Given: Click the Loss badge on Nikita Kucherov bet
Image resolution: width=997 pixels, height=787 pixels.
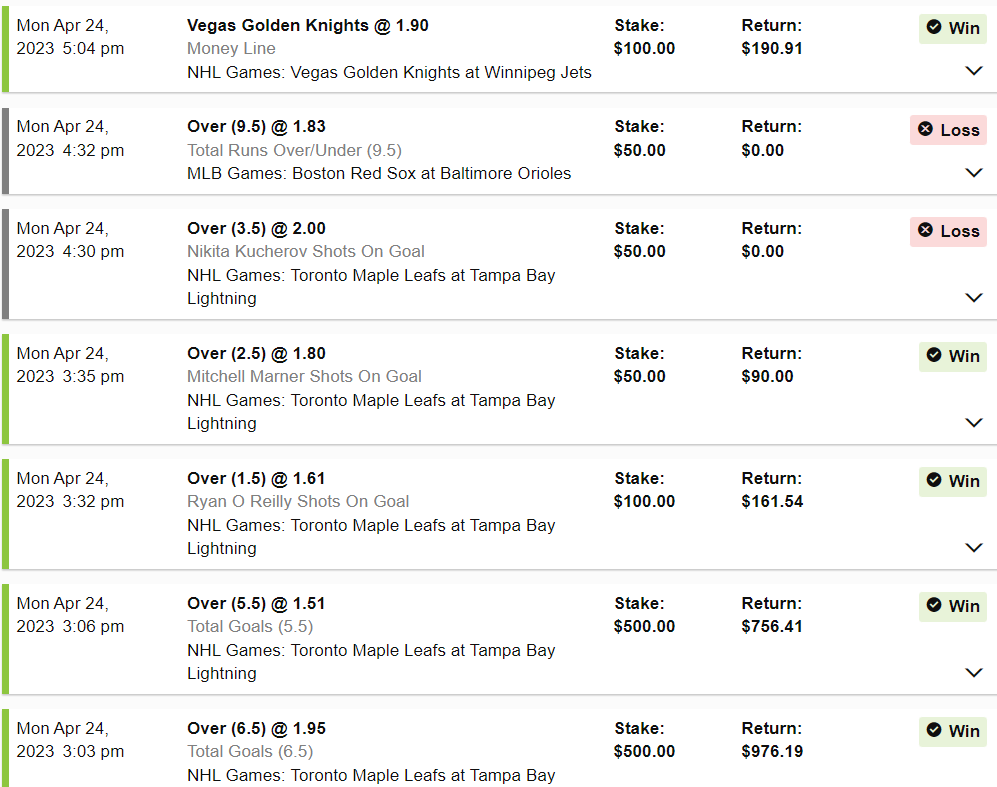Looking at the screenshot, I should (x=948, y=231).
